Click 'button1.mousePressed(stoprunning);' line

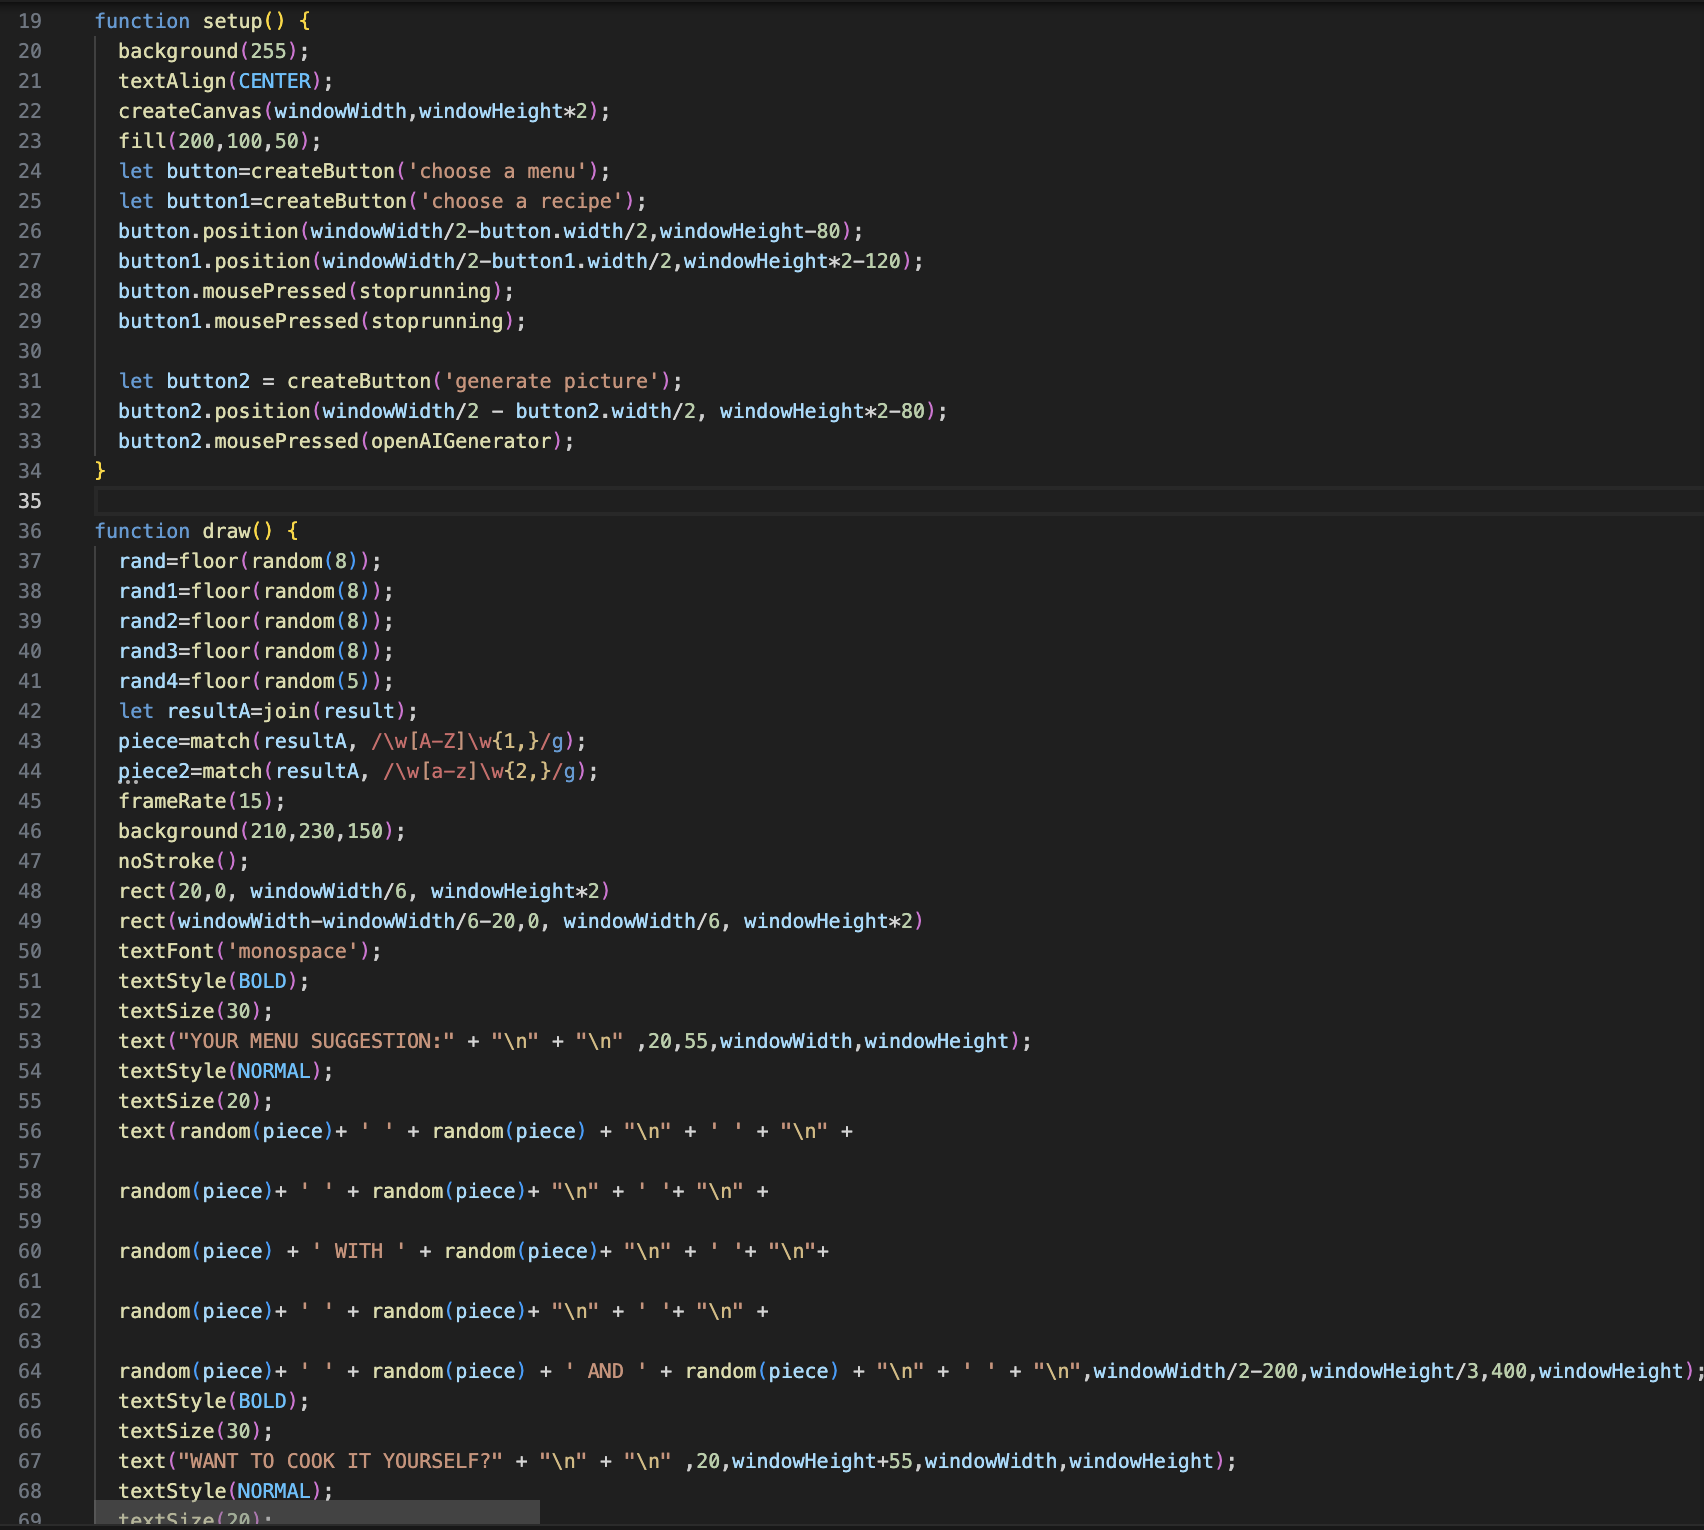tap(322, 321)
